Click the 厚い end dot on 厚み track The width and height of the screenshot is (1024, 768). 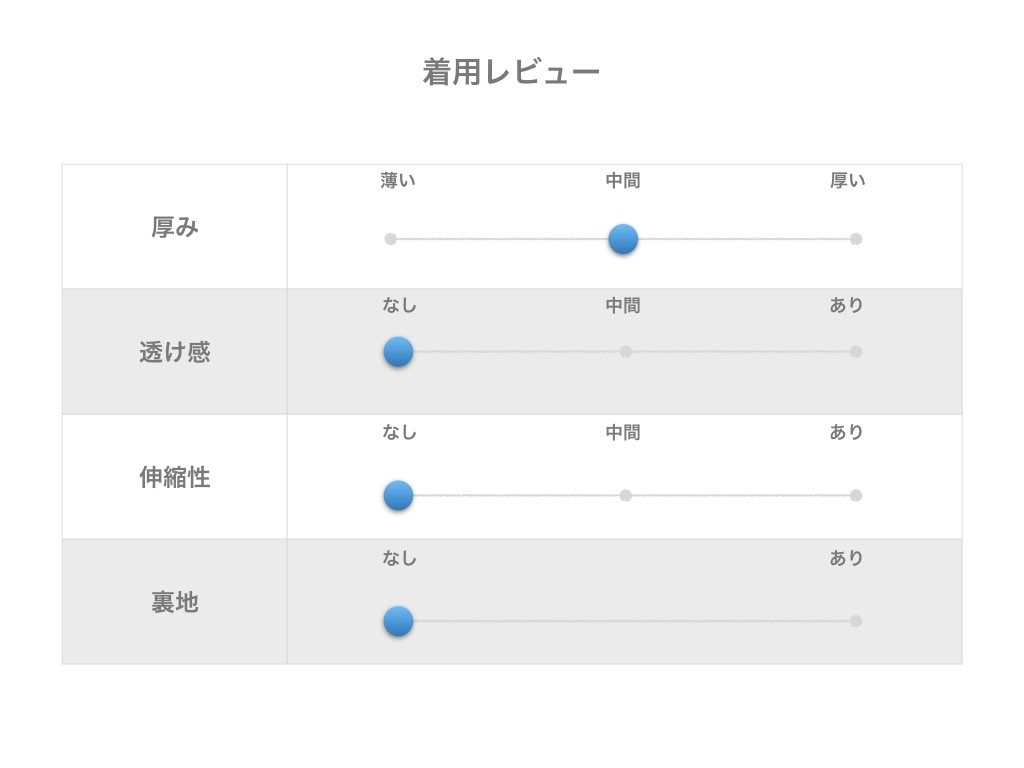(856, 239)
